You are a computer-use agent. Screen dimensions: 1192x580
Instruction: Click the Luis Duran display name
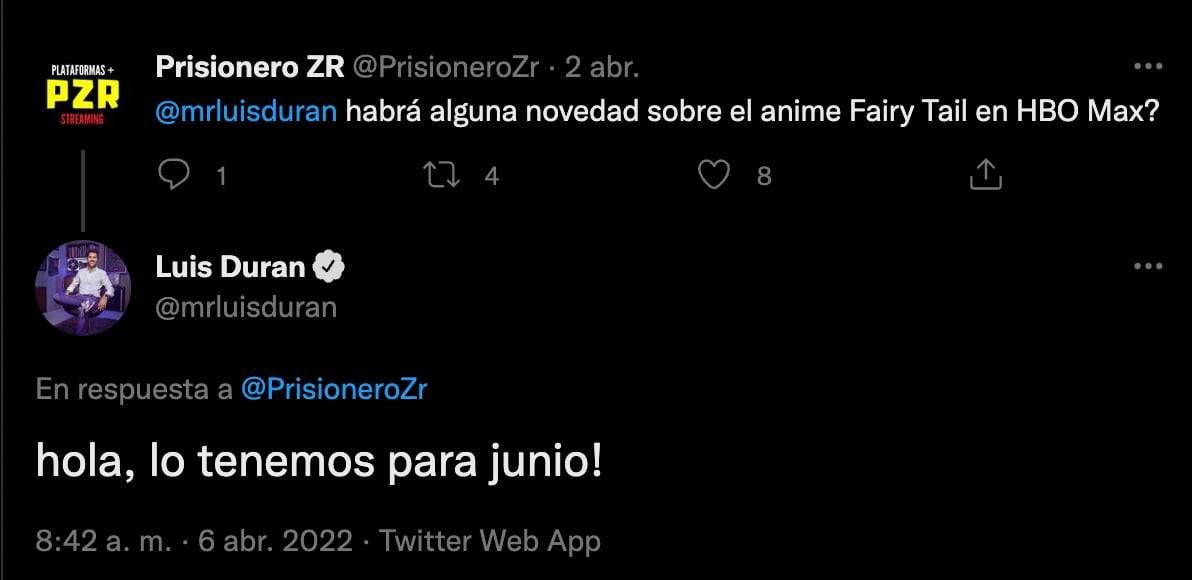[x=230, y=267]
